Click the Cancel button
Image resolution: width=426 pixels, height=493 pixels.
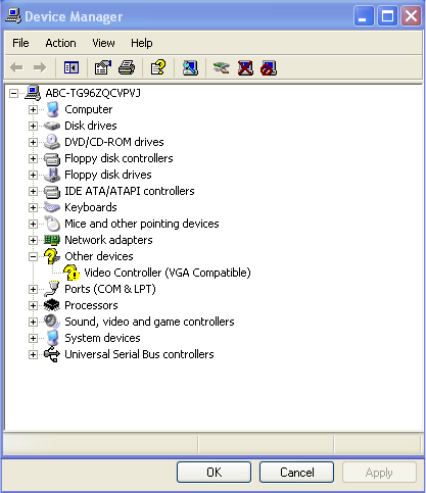click(x=297, y=472)
